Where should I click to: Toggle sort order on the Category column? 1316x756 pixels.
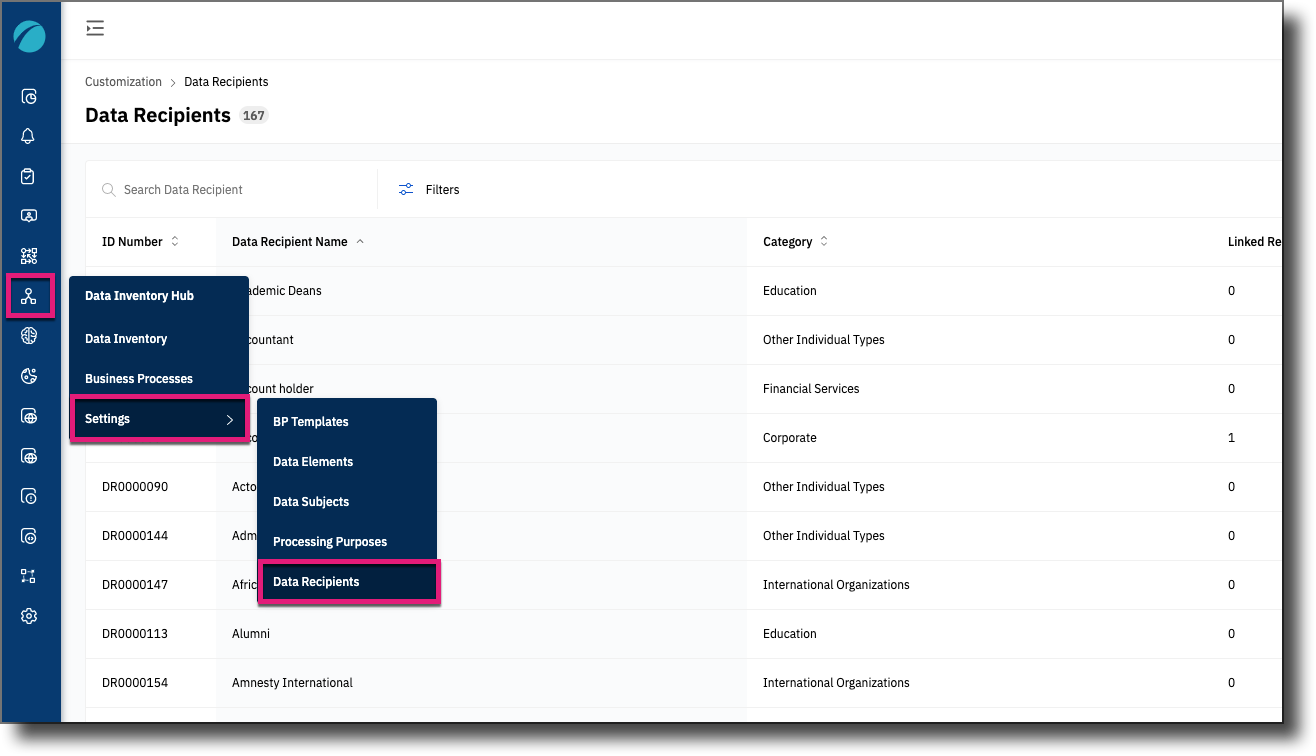(823, 241)
